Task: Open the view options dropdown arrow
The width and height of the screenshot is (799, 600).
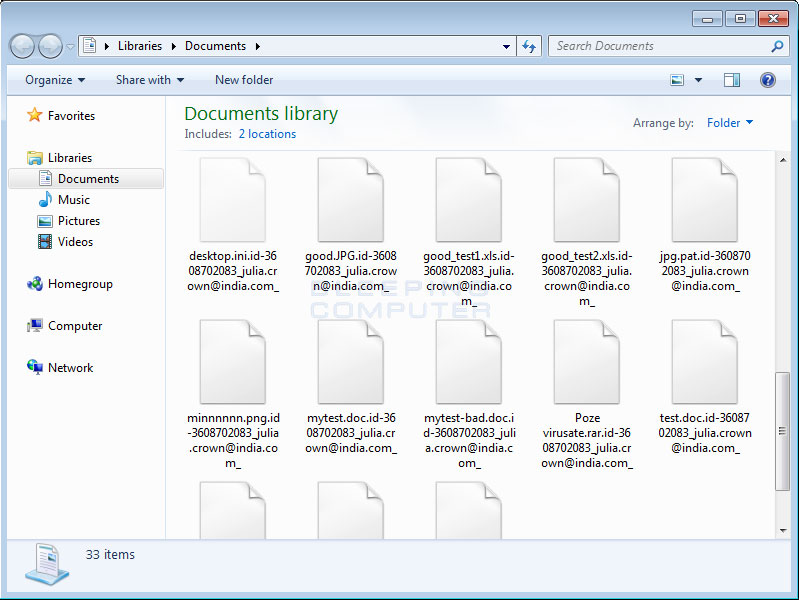Action: click(x=699, y=80)
